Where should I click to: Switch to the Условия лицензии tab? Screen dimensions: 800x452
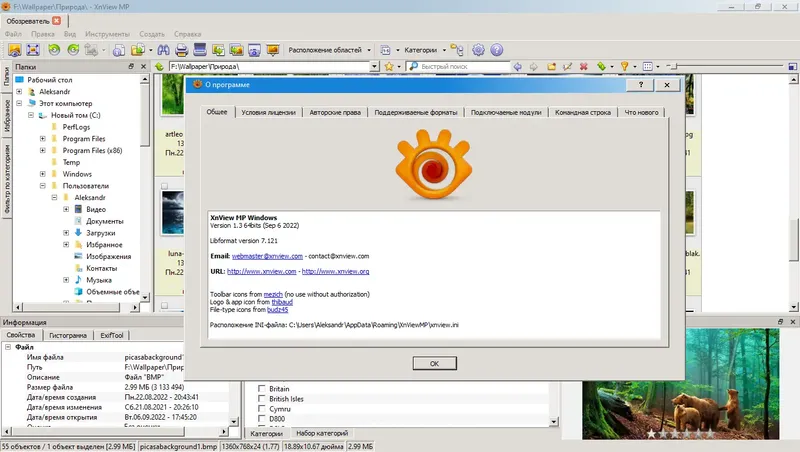268,113
